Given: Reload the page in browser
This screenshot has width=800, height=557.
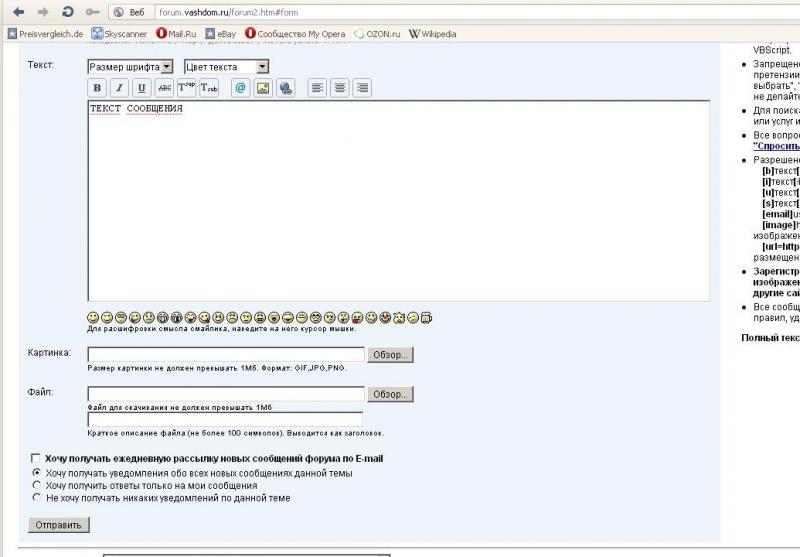Looking at the screenshot, I should [67, 12].
